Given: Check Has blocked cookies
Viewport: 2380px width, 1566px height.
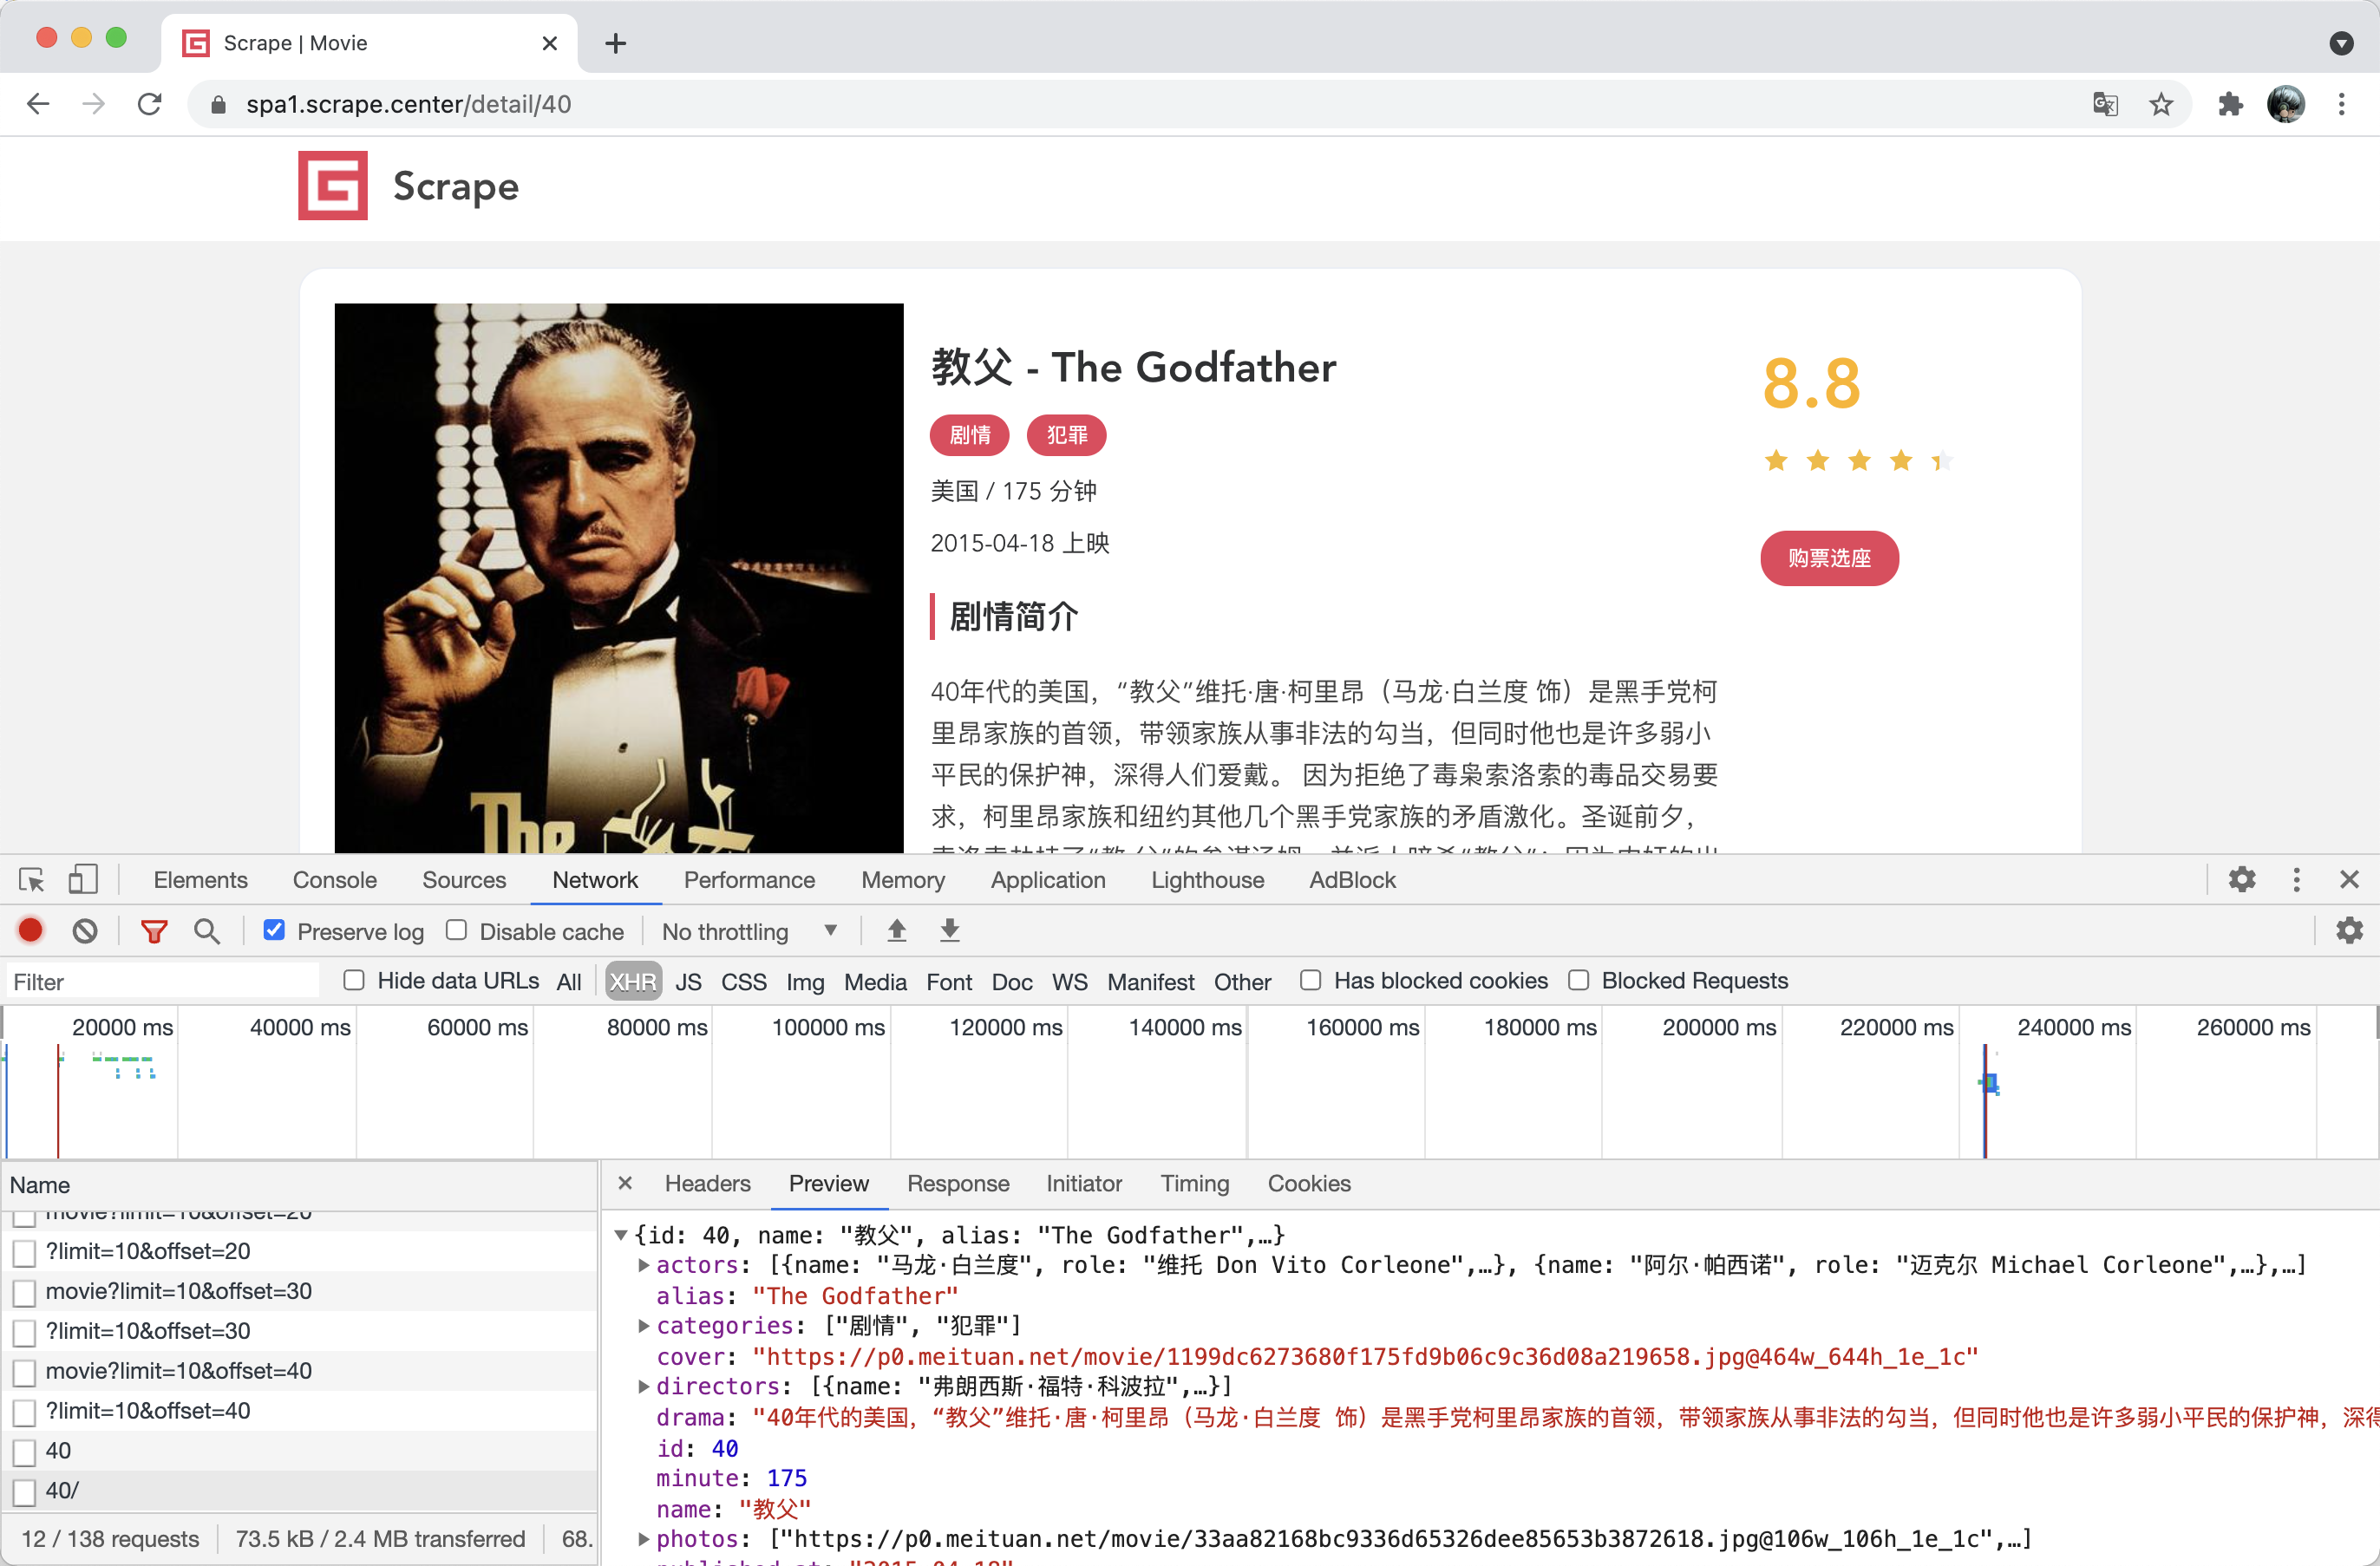Looking at the screenshot, I should point(1311,981).
